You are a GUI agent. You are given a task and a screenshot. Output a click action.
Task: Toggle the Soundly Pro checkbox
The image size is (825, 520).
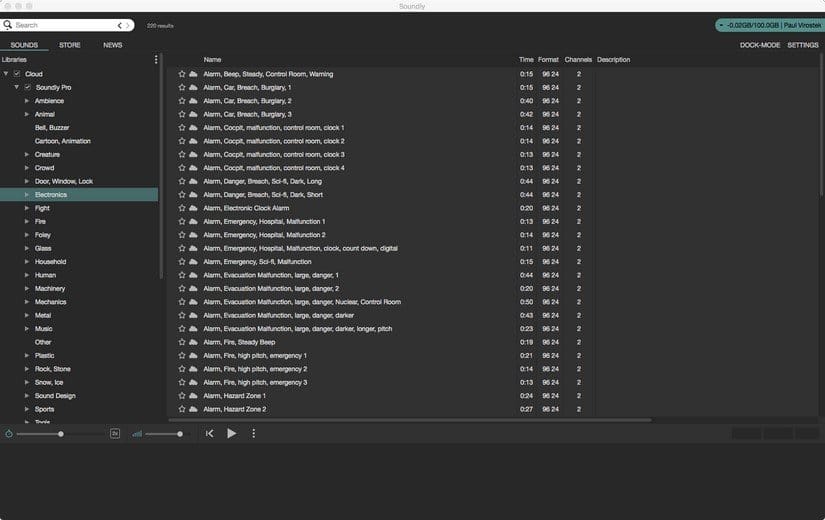28,87
